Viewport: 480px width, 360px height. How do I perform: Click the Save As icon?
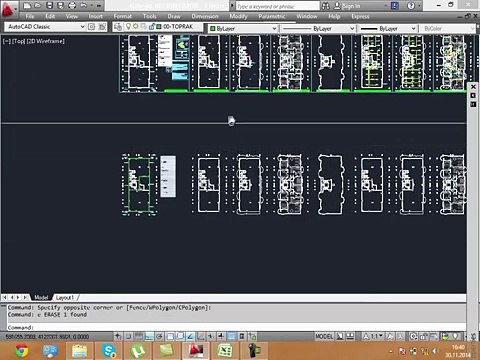tap(60, 6)
